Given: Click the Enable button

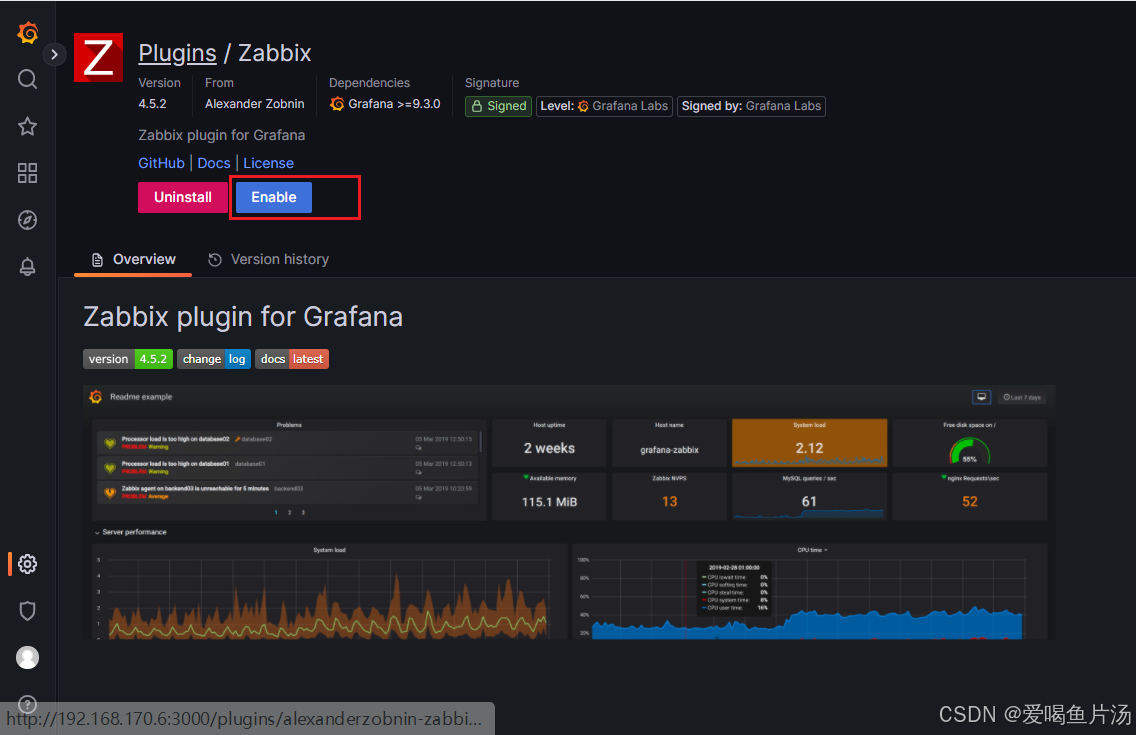Looking at the screenshot, I should (274, 197).
